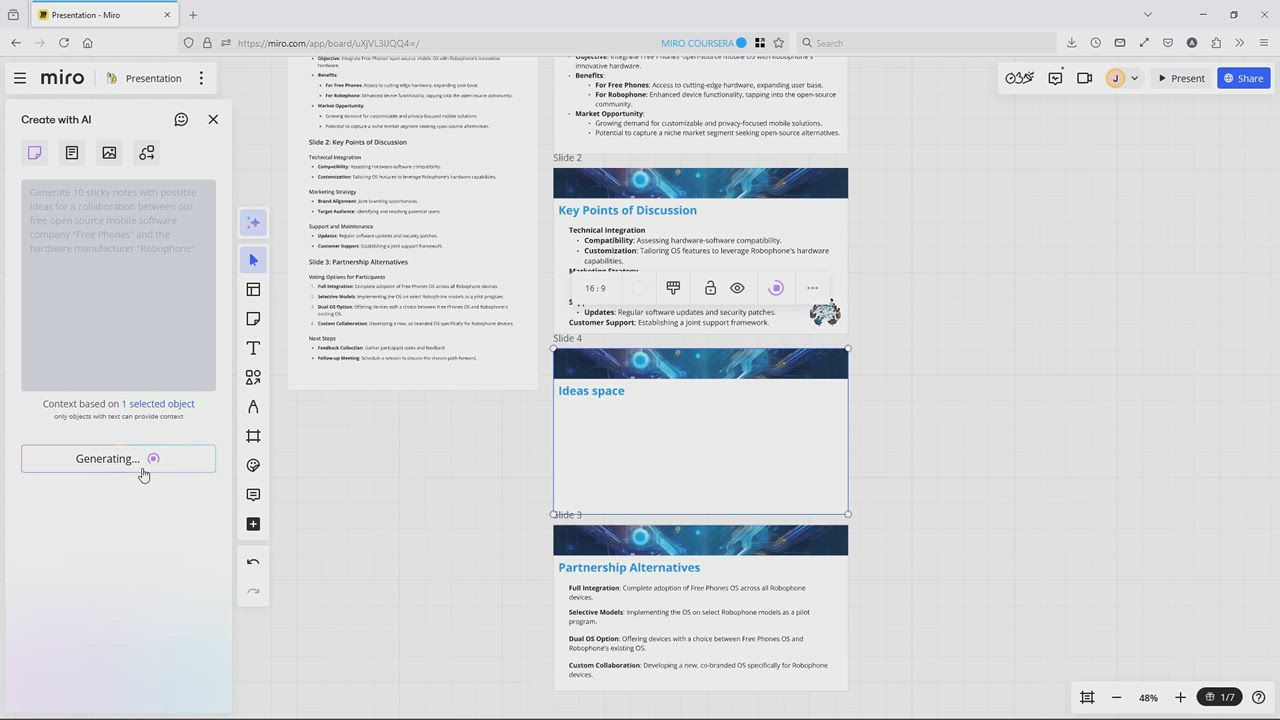Image resolution: width=1280 pixels, height=720 pixels.
Task: Switch AI panel to document mode
Action: (x=72, y=153)
